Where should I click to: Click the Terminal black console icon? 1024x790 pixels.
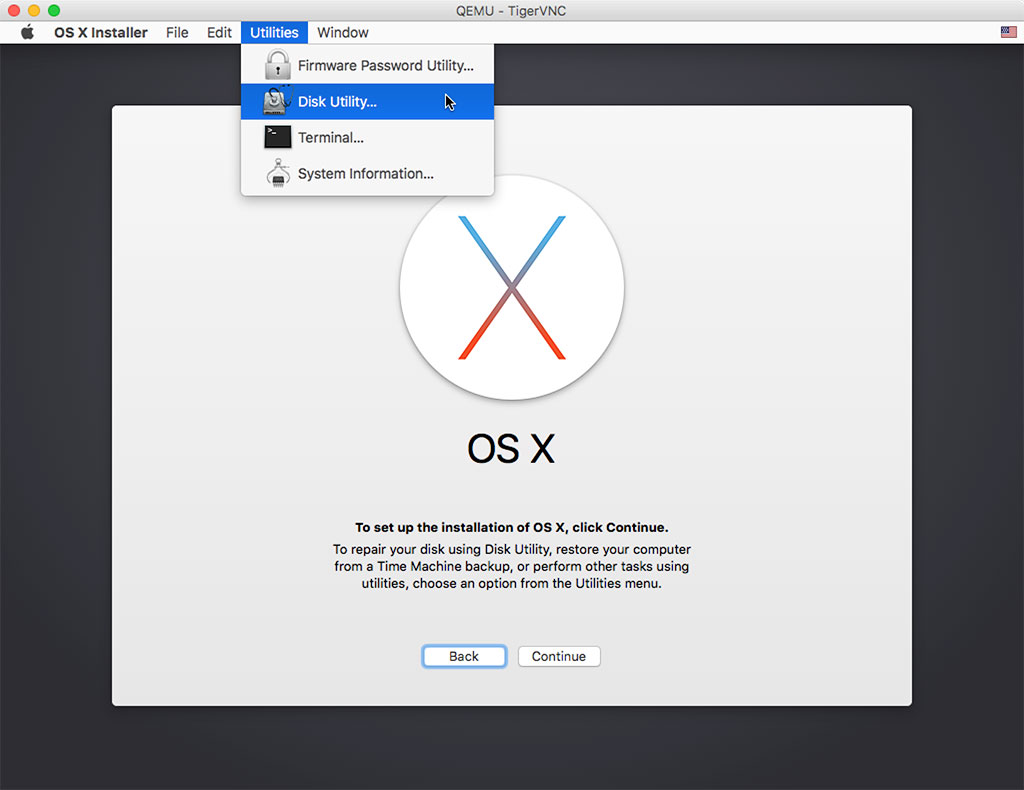[x=278, y=137]
